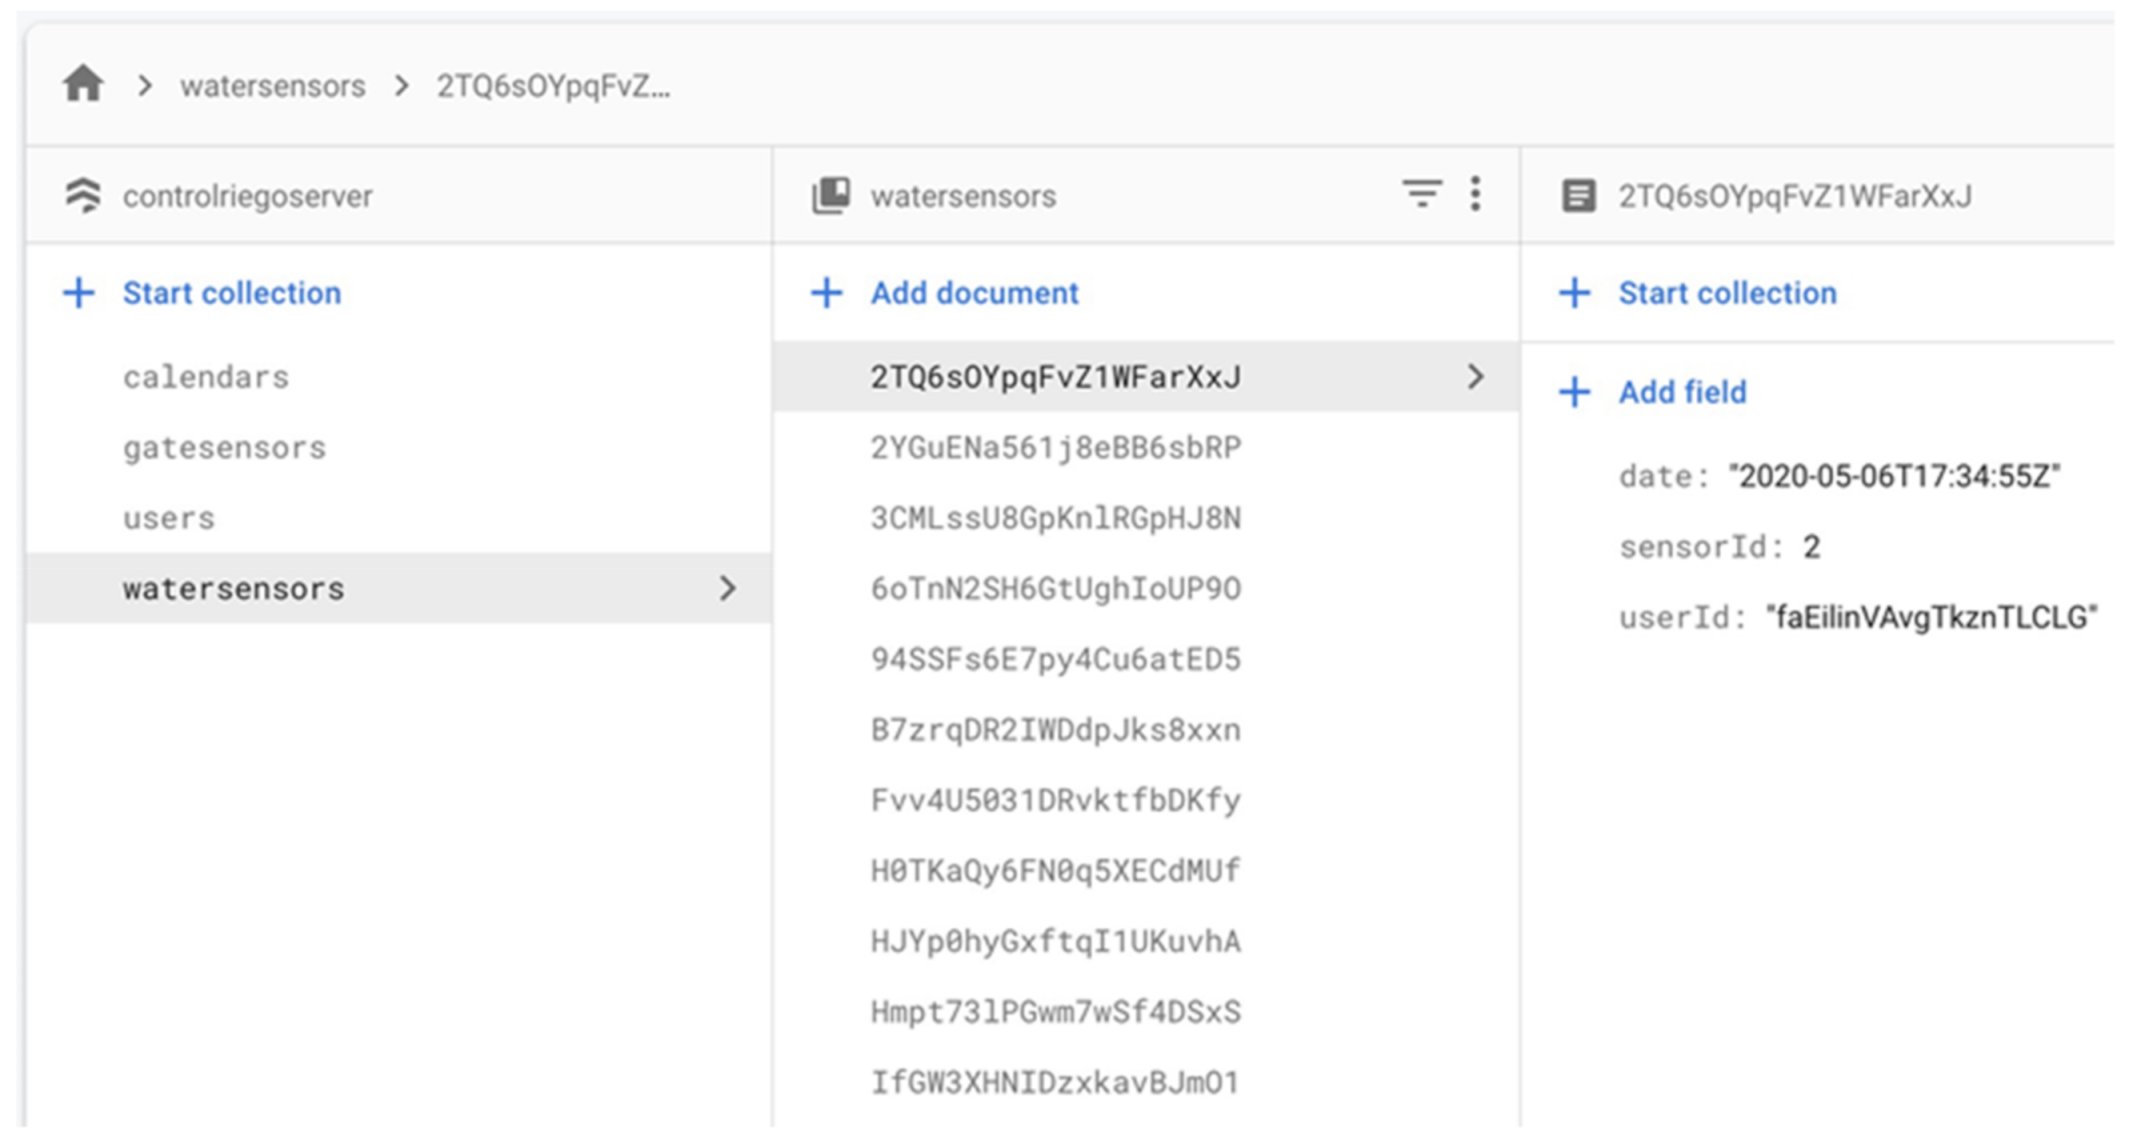Click the document icon next to 2TQ6sOYpqFvZ1WFarXxJ
Viewport: 2133px width, 1144px height.
pos(1578,195)
